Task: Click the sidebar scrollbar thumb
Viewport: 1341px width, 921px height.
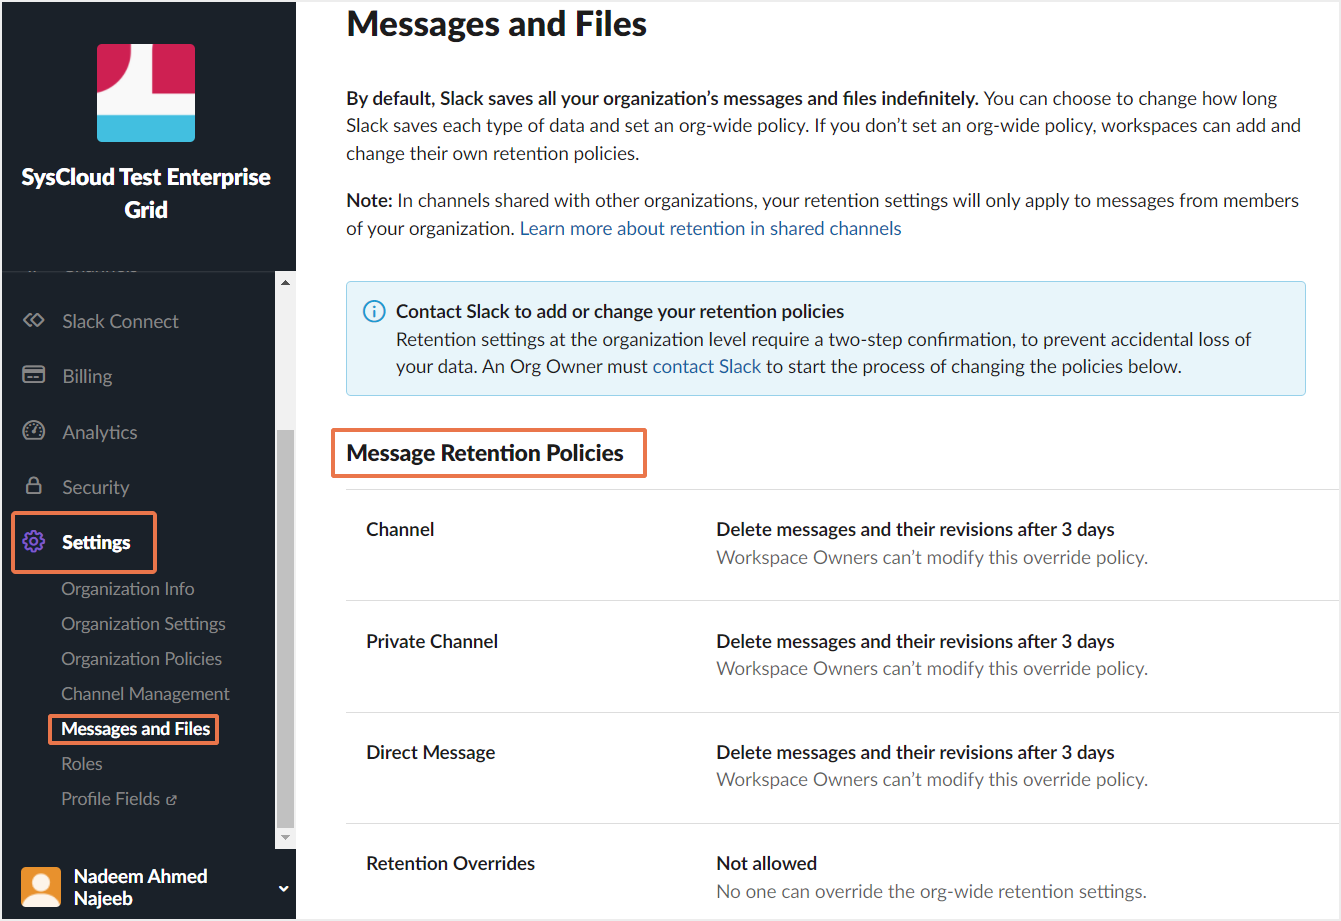Action: (x=286, y=628)
